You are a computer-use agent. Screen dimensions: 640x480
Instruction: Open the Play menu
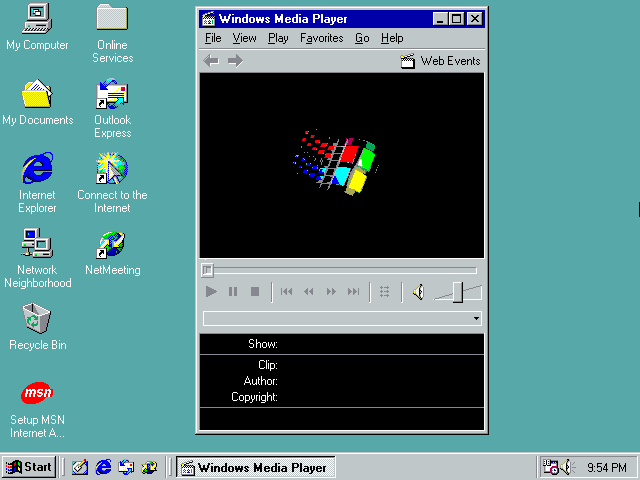278,38
